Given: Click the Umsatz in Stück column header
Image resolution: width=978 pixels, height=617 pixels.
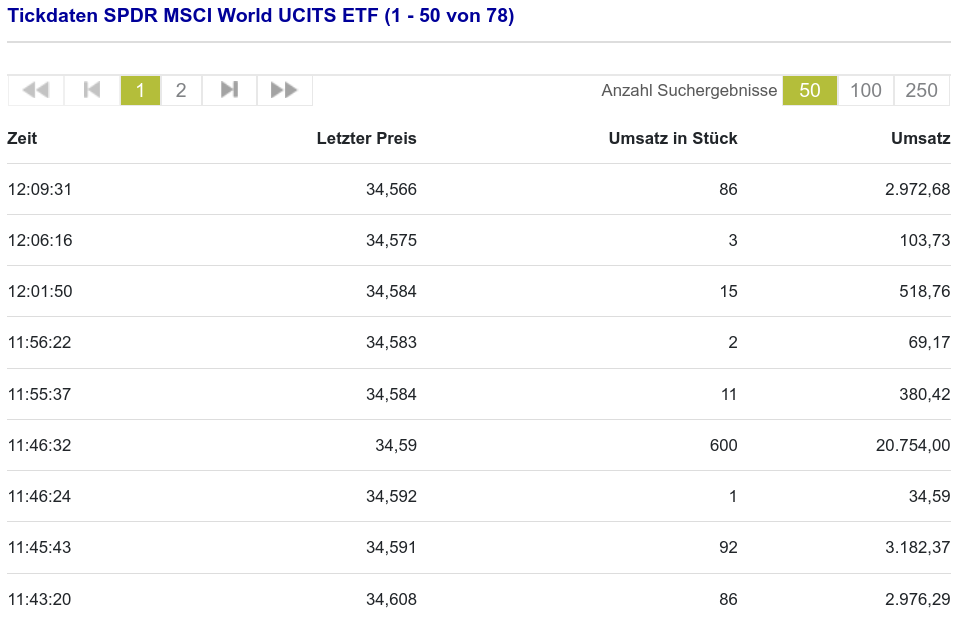Looking at the screenshot, I should [x=672, y=138].
